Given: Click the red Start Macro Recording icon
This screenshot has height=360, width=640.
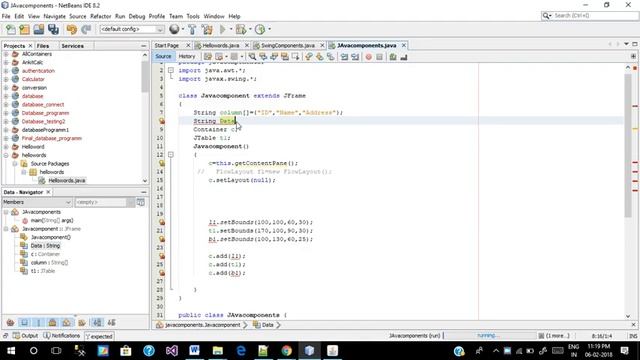Looking at the screenshot, I should pyautogui.click(x=369, y=57).
